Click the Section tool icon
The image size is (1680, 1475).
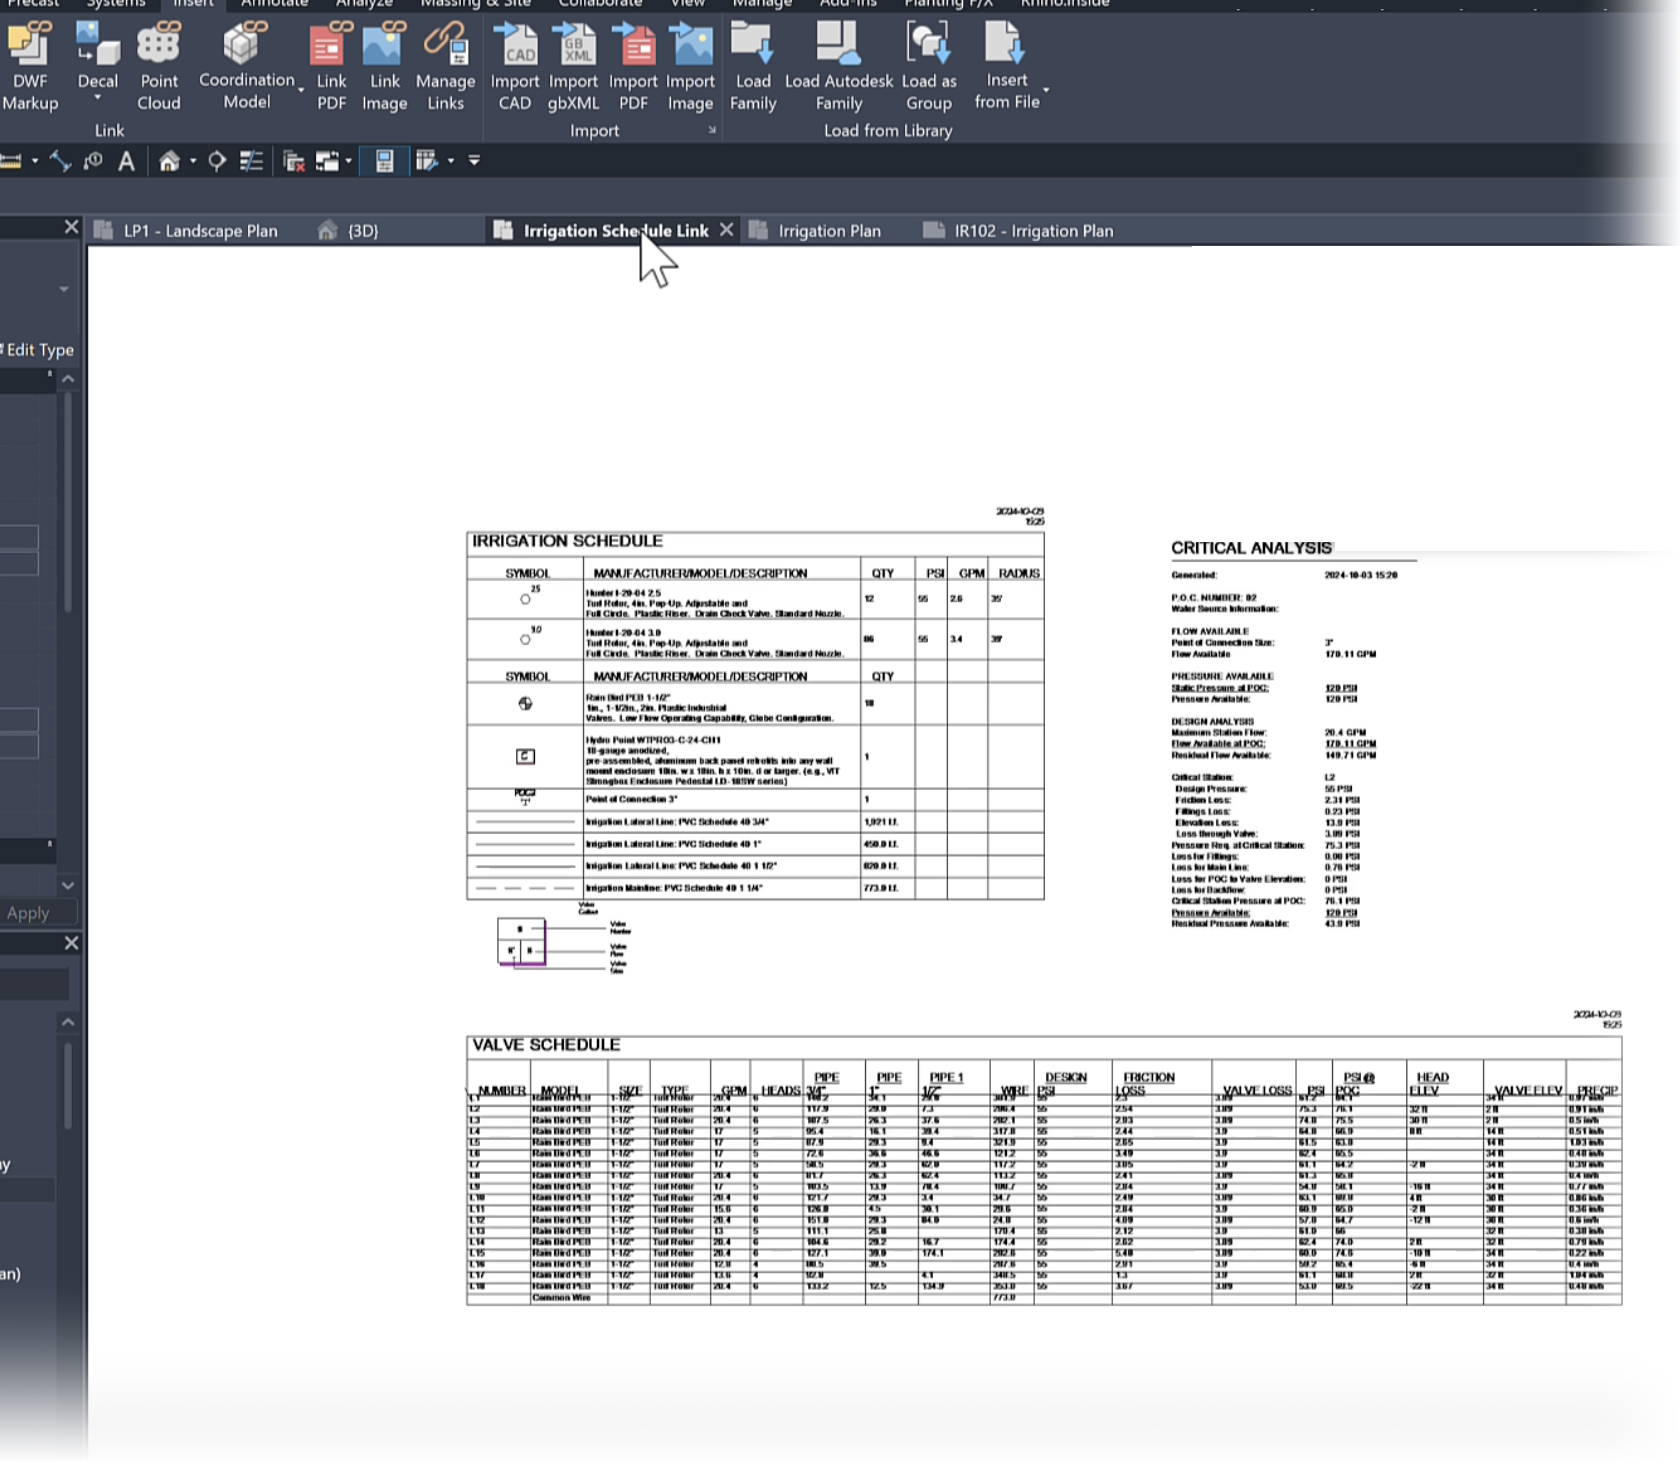coord(217,161)
